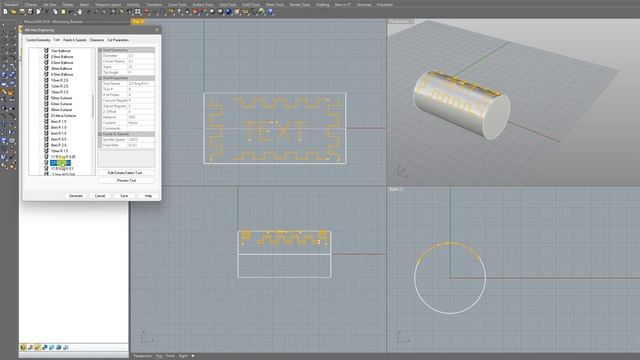The width and height of the screenshot is (640, 360).
Task: Click the Print icon in toolbar
Action: coord(30,12)
